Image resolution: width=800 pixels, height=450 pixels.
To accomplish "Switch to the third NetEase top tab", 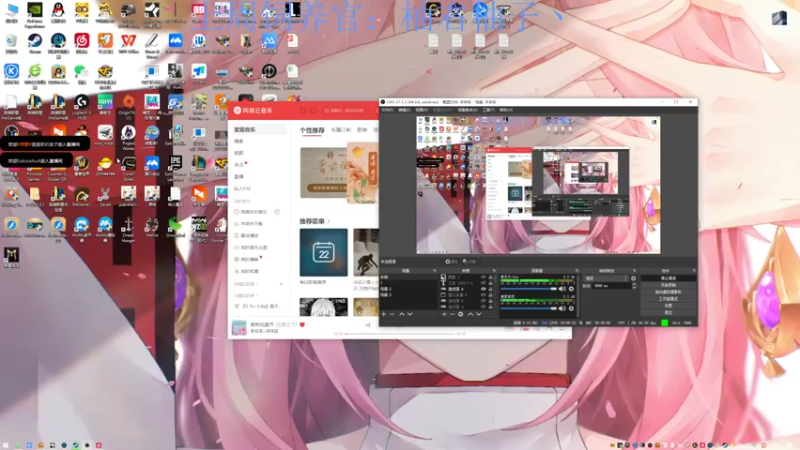I will (362, 130).
